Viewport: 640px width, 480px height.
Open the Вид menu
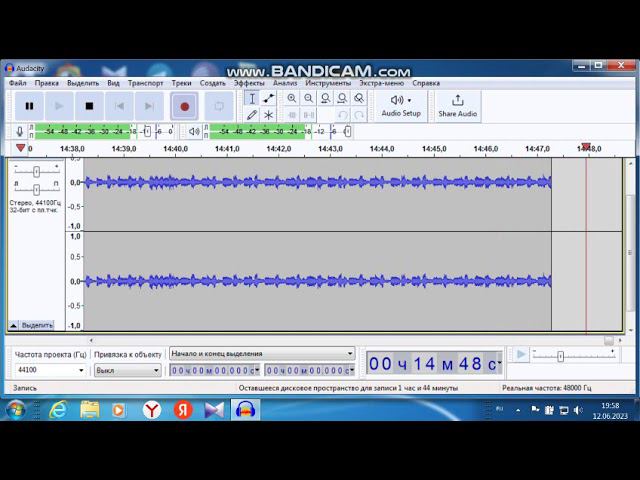point(113,83)
